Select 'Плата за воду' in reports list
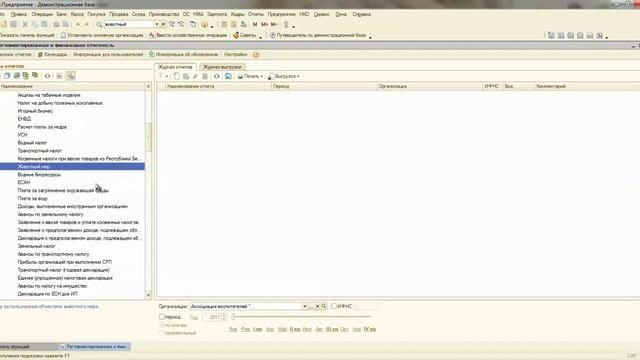The width and height of the screenshot is (640, 360). tap(33, 198)
